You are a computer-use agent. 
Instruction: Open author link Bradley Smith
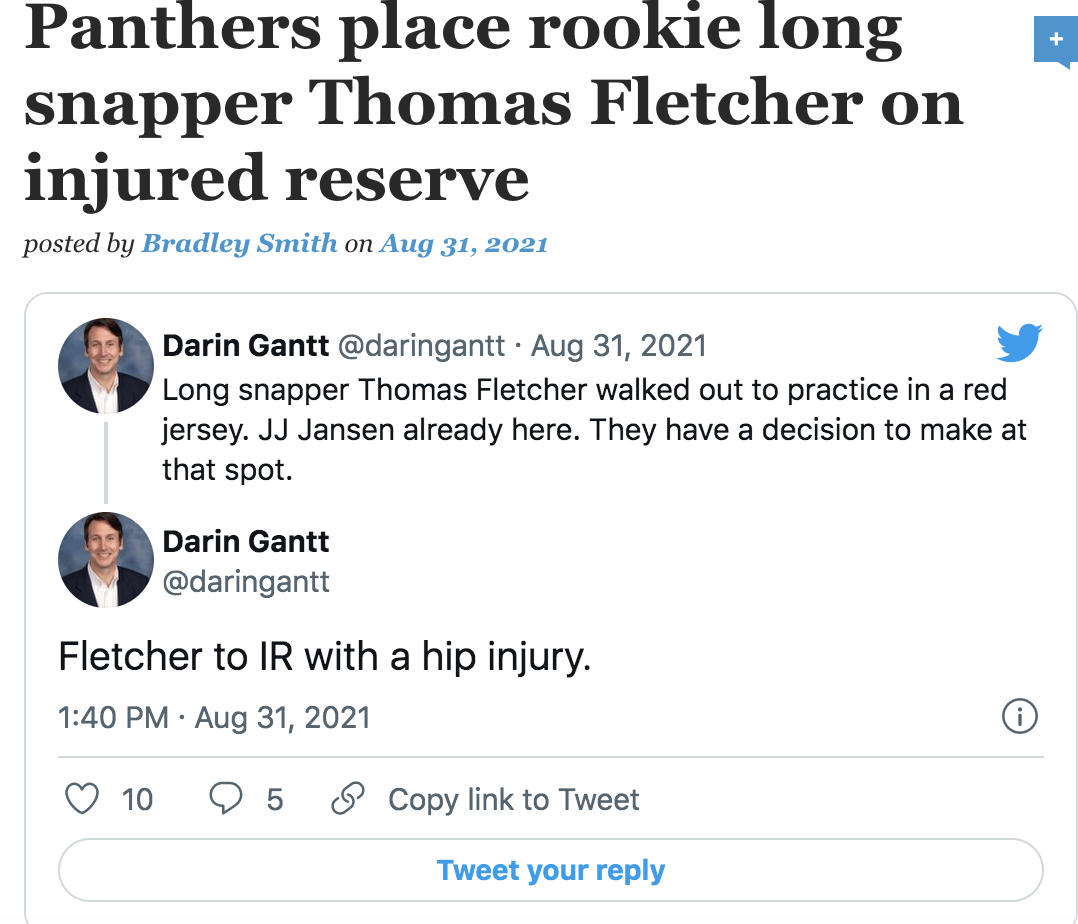point(239,243)
